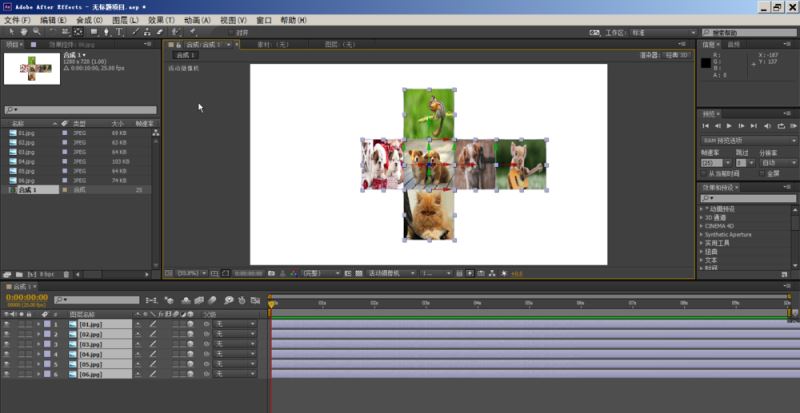The height and width of the screenshot is (413, 800).
Task: Open the 图层(L) menu
Action: [x=125, y=20]
